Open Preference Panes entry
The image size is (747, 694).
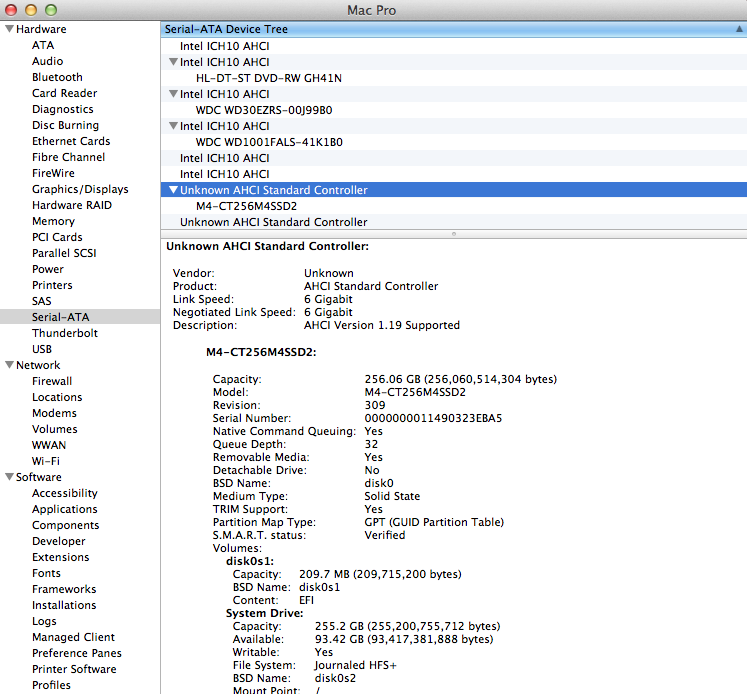(x=77, y=653)
